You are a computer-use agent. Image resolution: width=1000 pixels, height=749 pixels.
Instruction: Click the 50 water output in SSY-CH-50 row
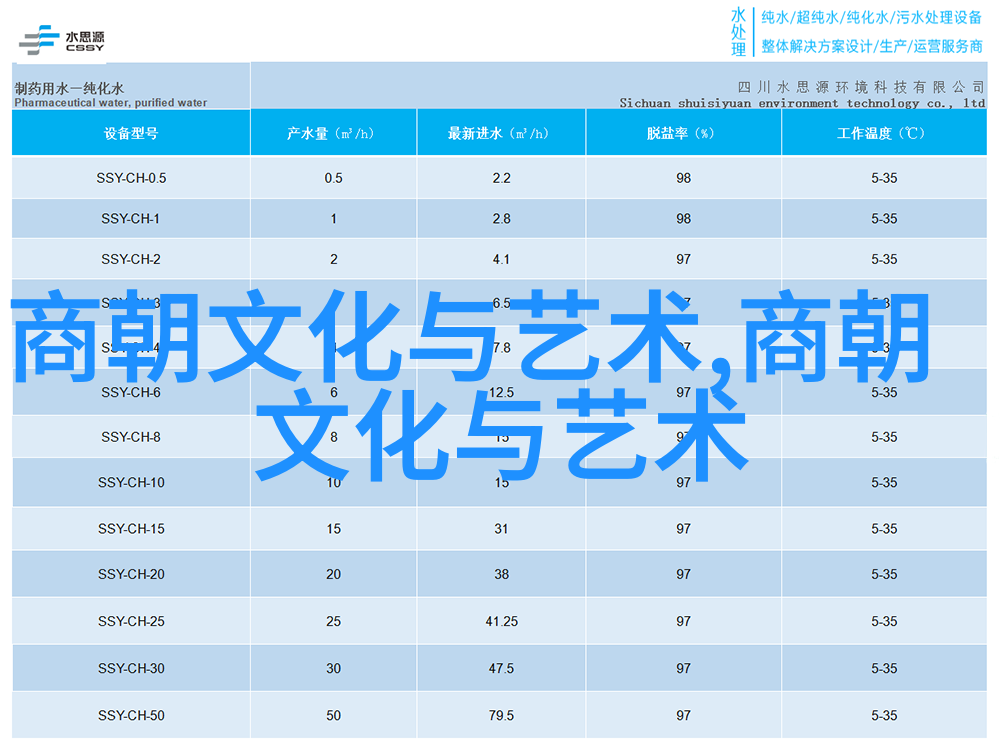pos(334,716)
